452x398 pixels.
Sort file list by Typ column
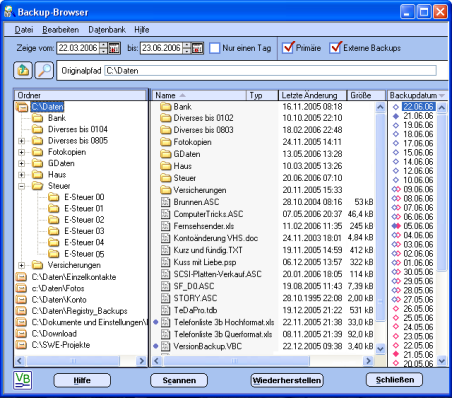pos(262,95)
